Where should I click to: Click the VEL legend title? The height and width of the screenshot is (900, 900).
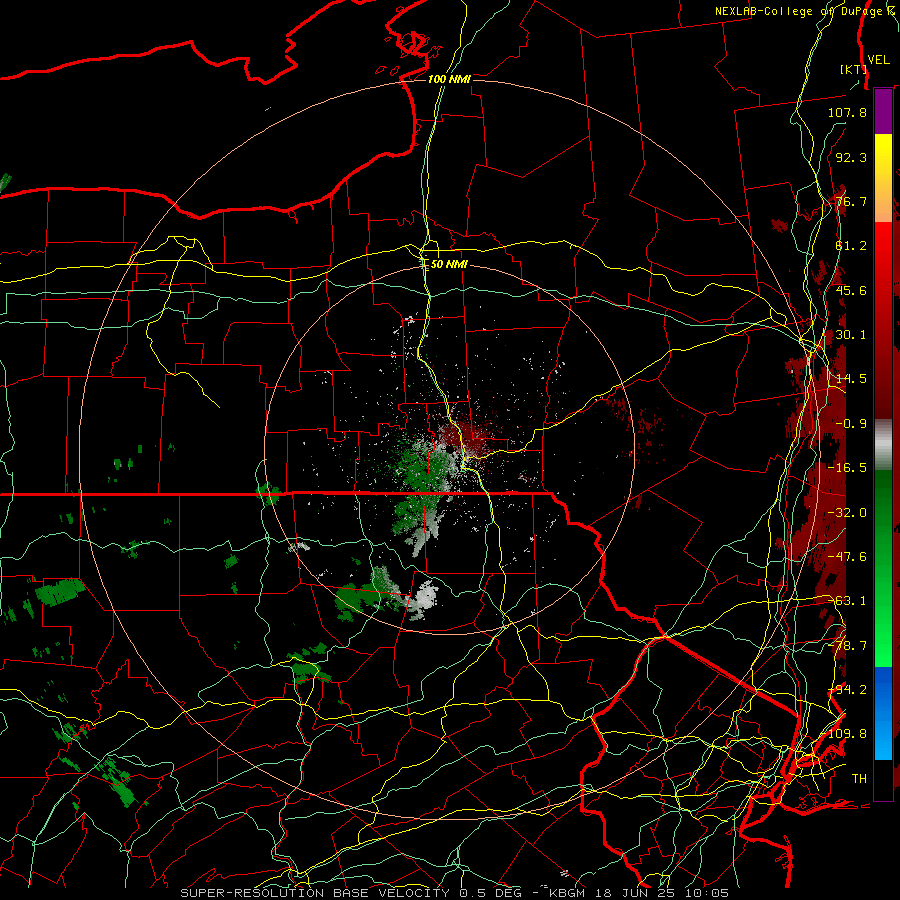click(879, 60)
